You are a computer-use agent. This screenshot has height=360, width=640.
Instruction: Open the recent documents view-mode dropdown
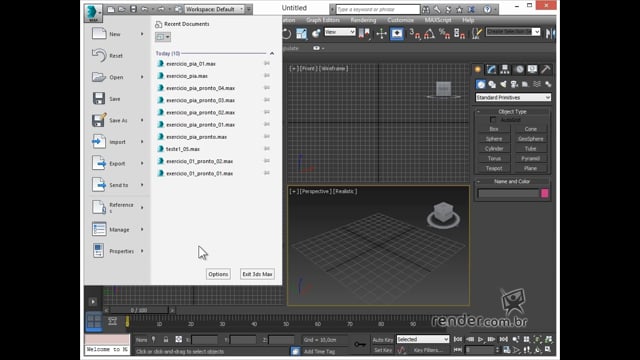(163, 37)
